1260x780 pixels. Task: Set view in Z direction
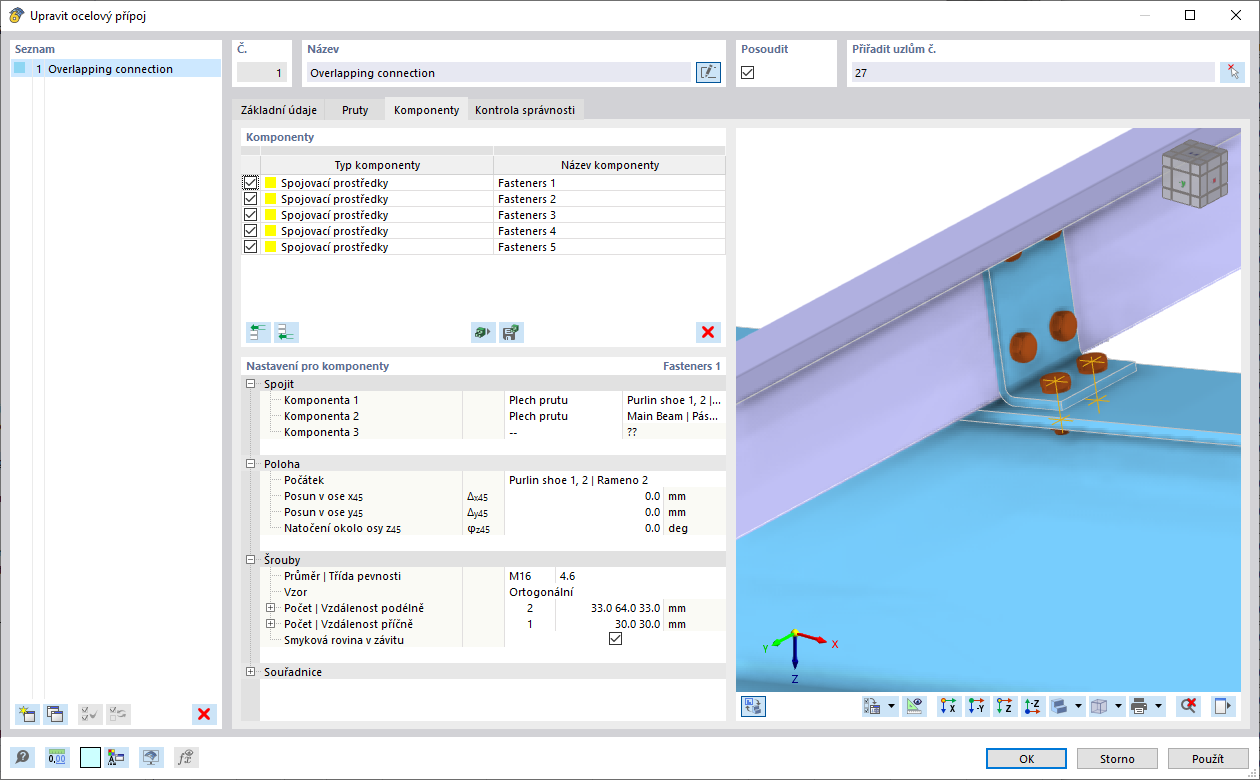1006,706
